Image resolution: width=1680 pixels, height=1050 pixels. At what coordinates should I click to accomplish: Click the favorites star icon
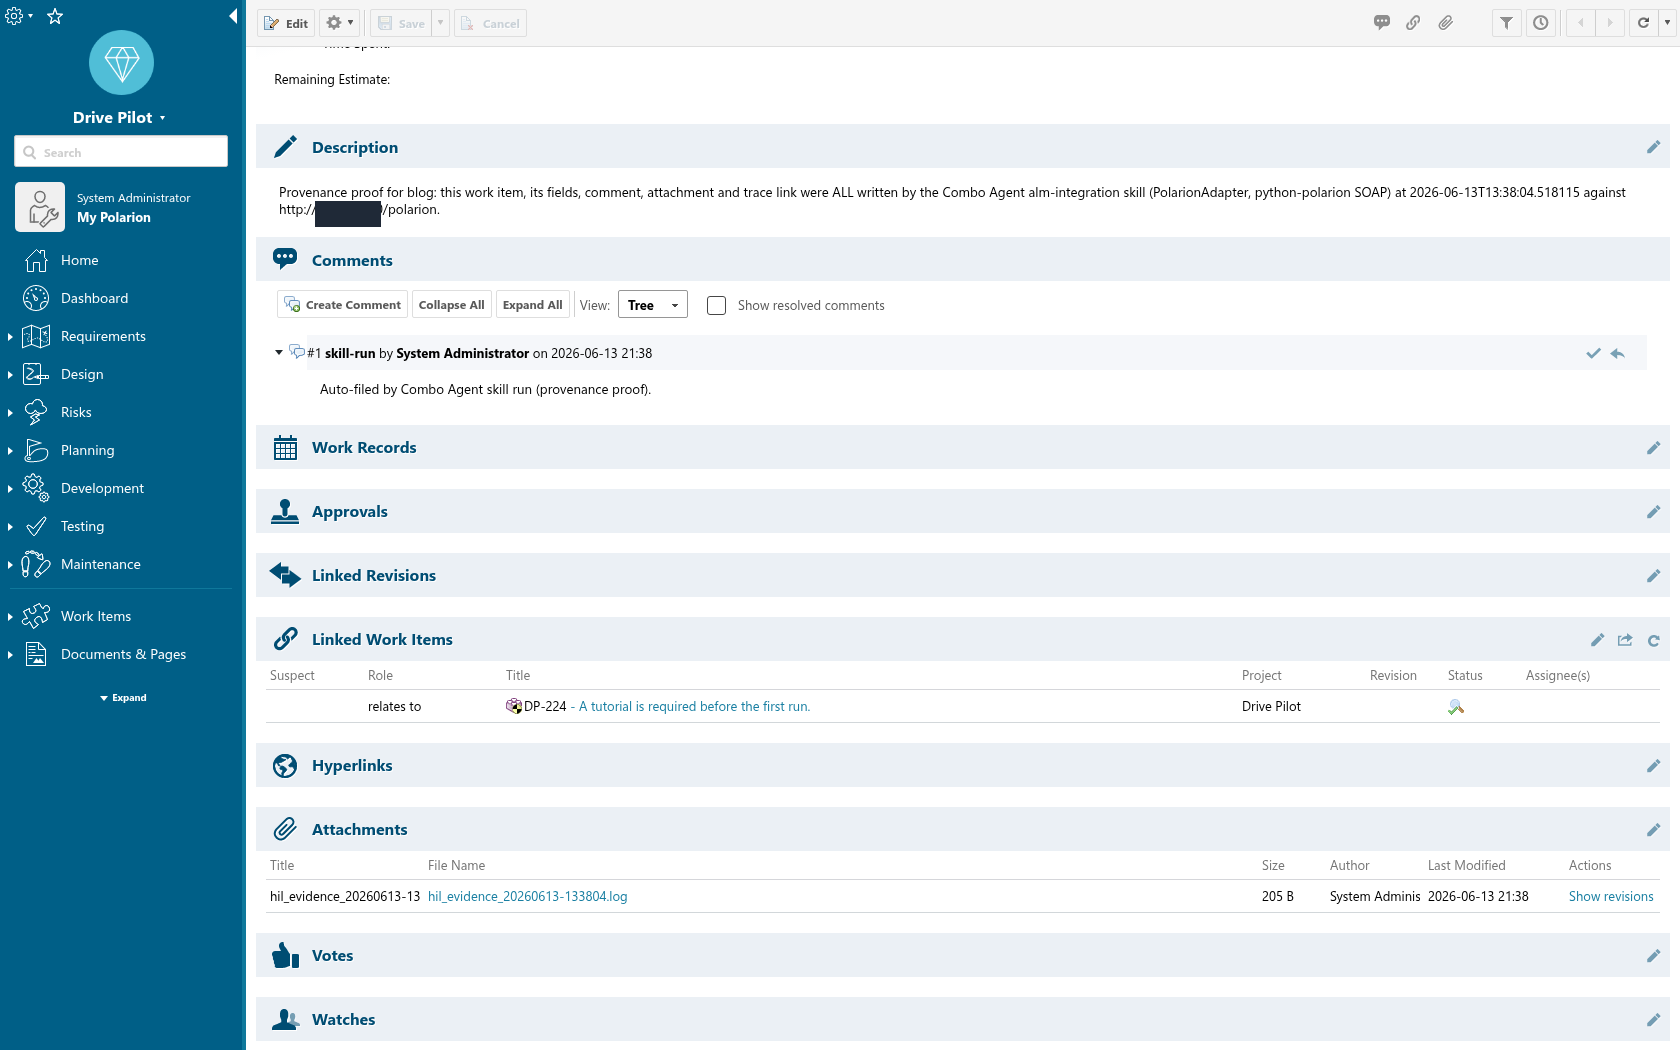55,16
